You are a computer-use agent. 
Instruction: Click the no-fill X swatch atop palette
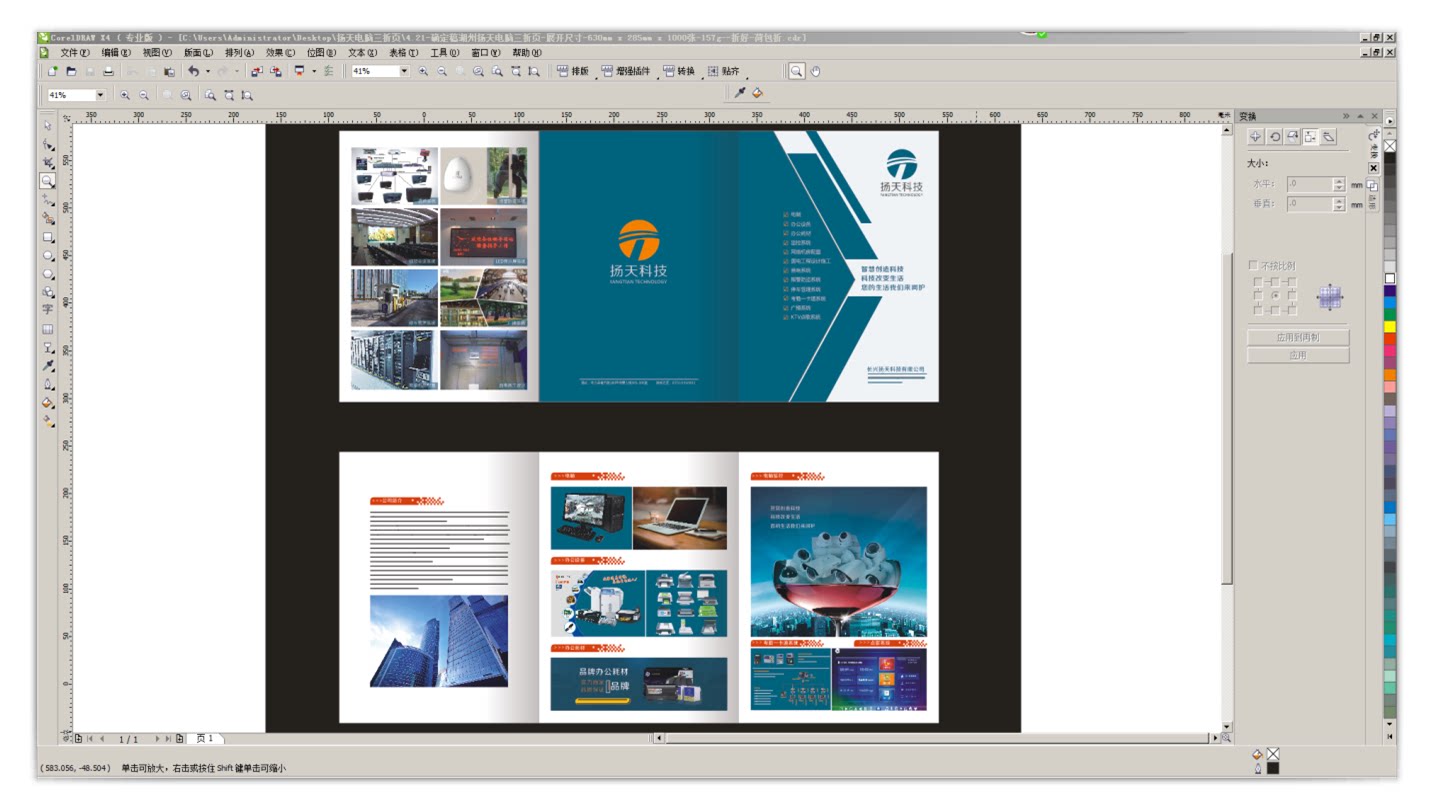[1390, 146]
